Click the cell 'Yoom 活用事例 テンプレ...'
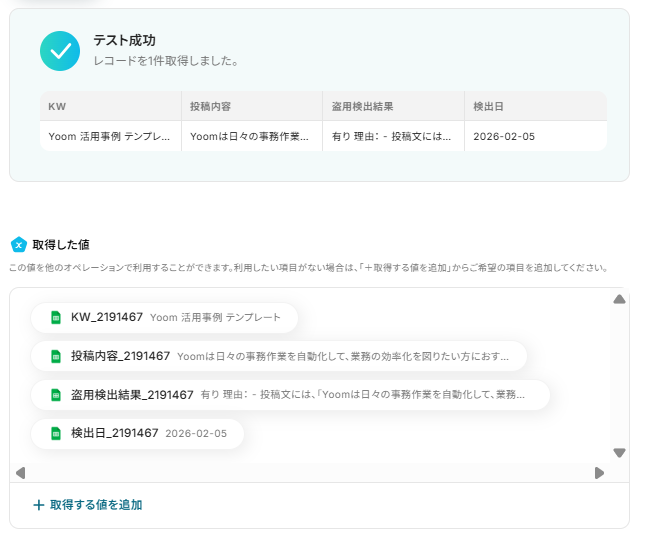Screen dimensions: 649x546 point(111,136)
